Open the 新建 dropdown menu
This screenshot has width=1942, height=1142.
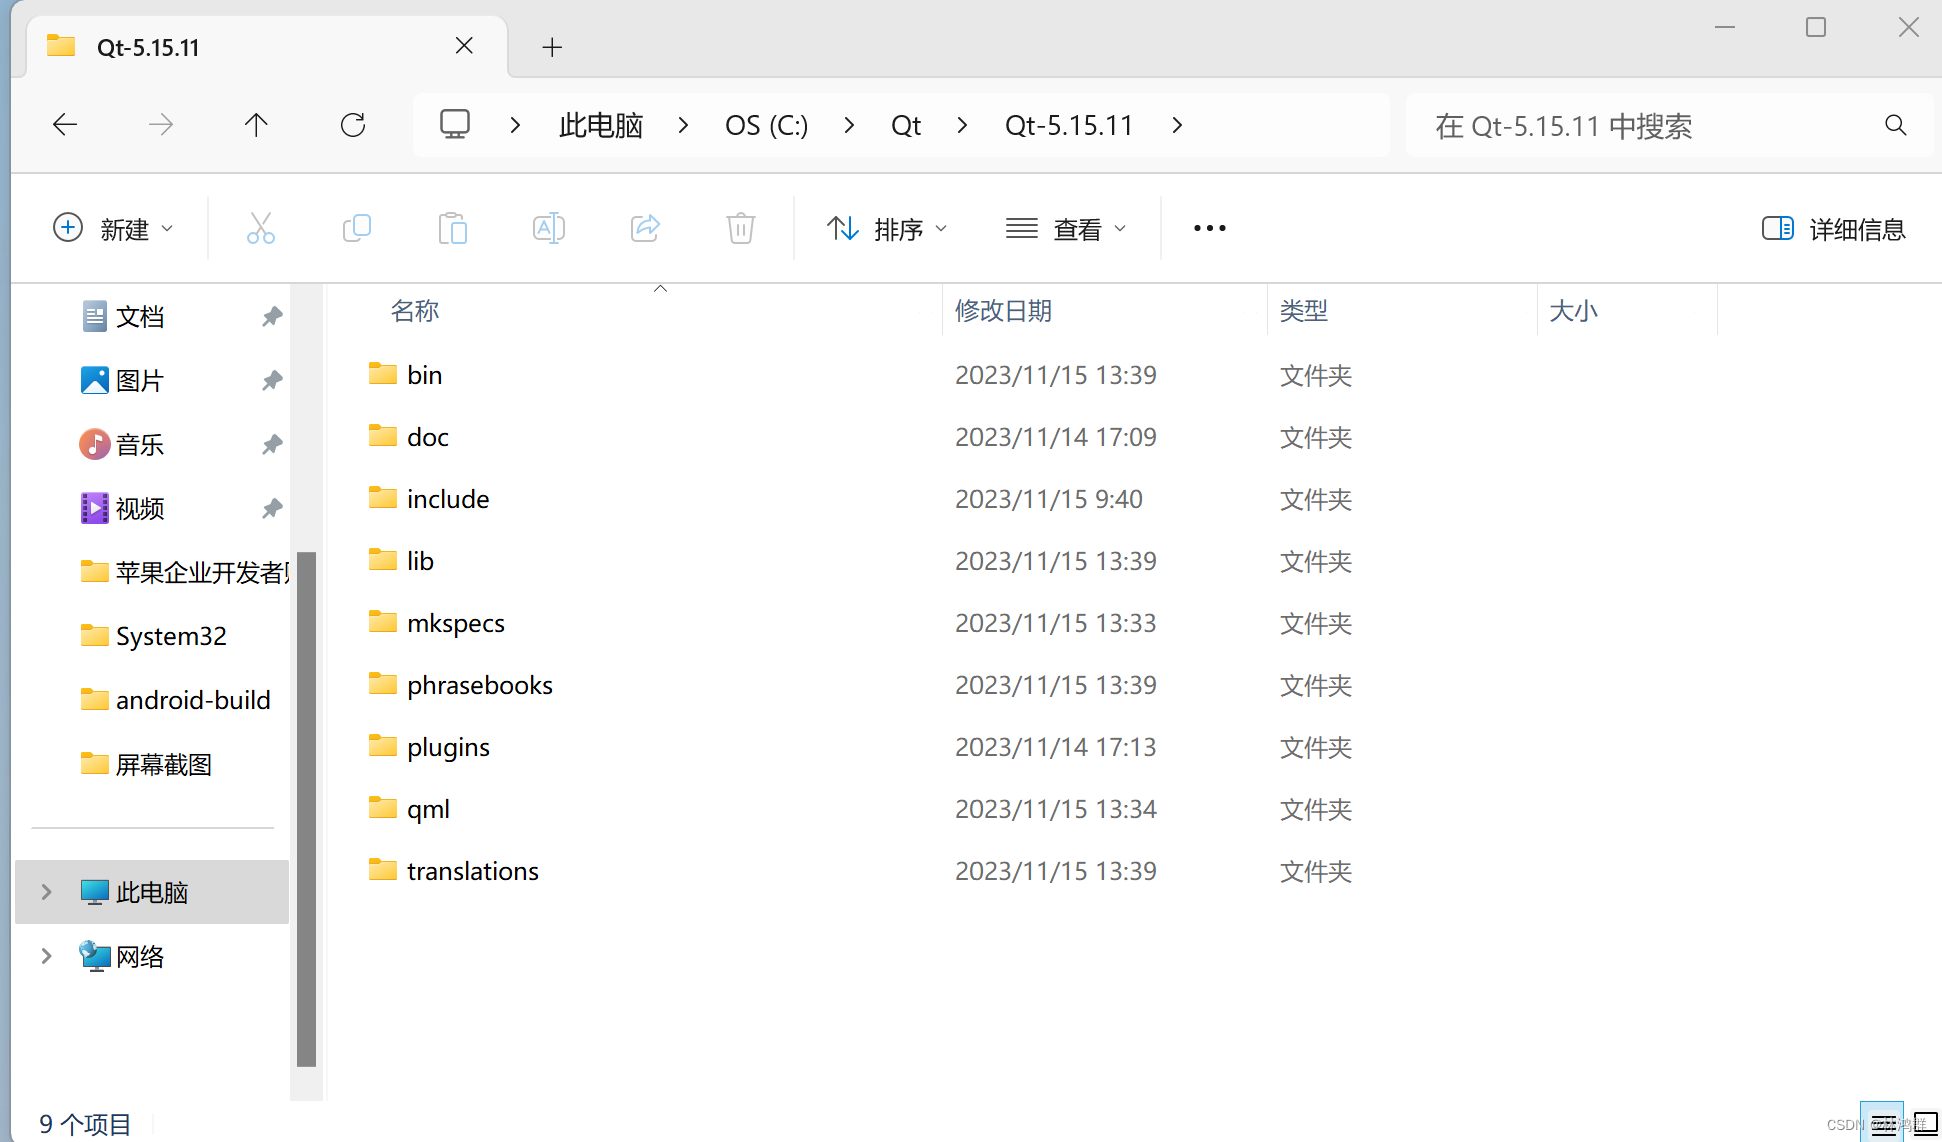point(113,228)
